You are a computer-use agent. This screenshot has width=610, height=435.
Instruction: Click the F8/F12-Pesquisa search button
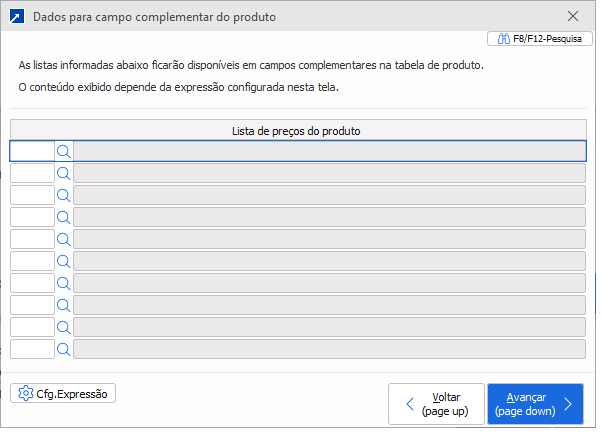click(538, 39)
